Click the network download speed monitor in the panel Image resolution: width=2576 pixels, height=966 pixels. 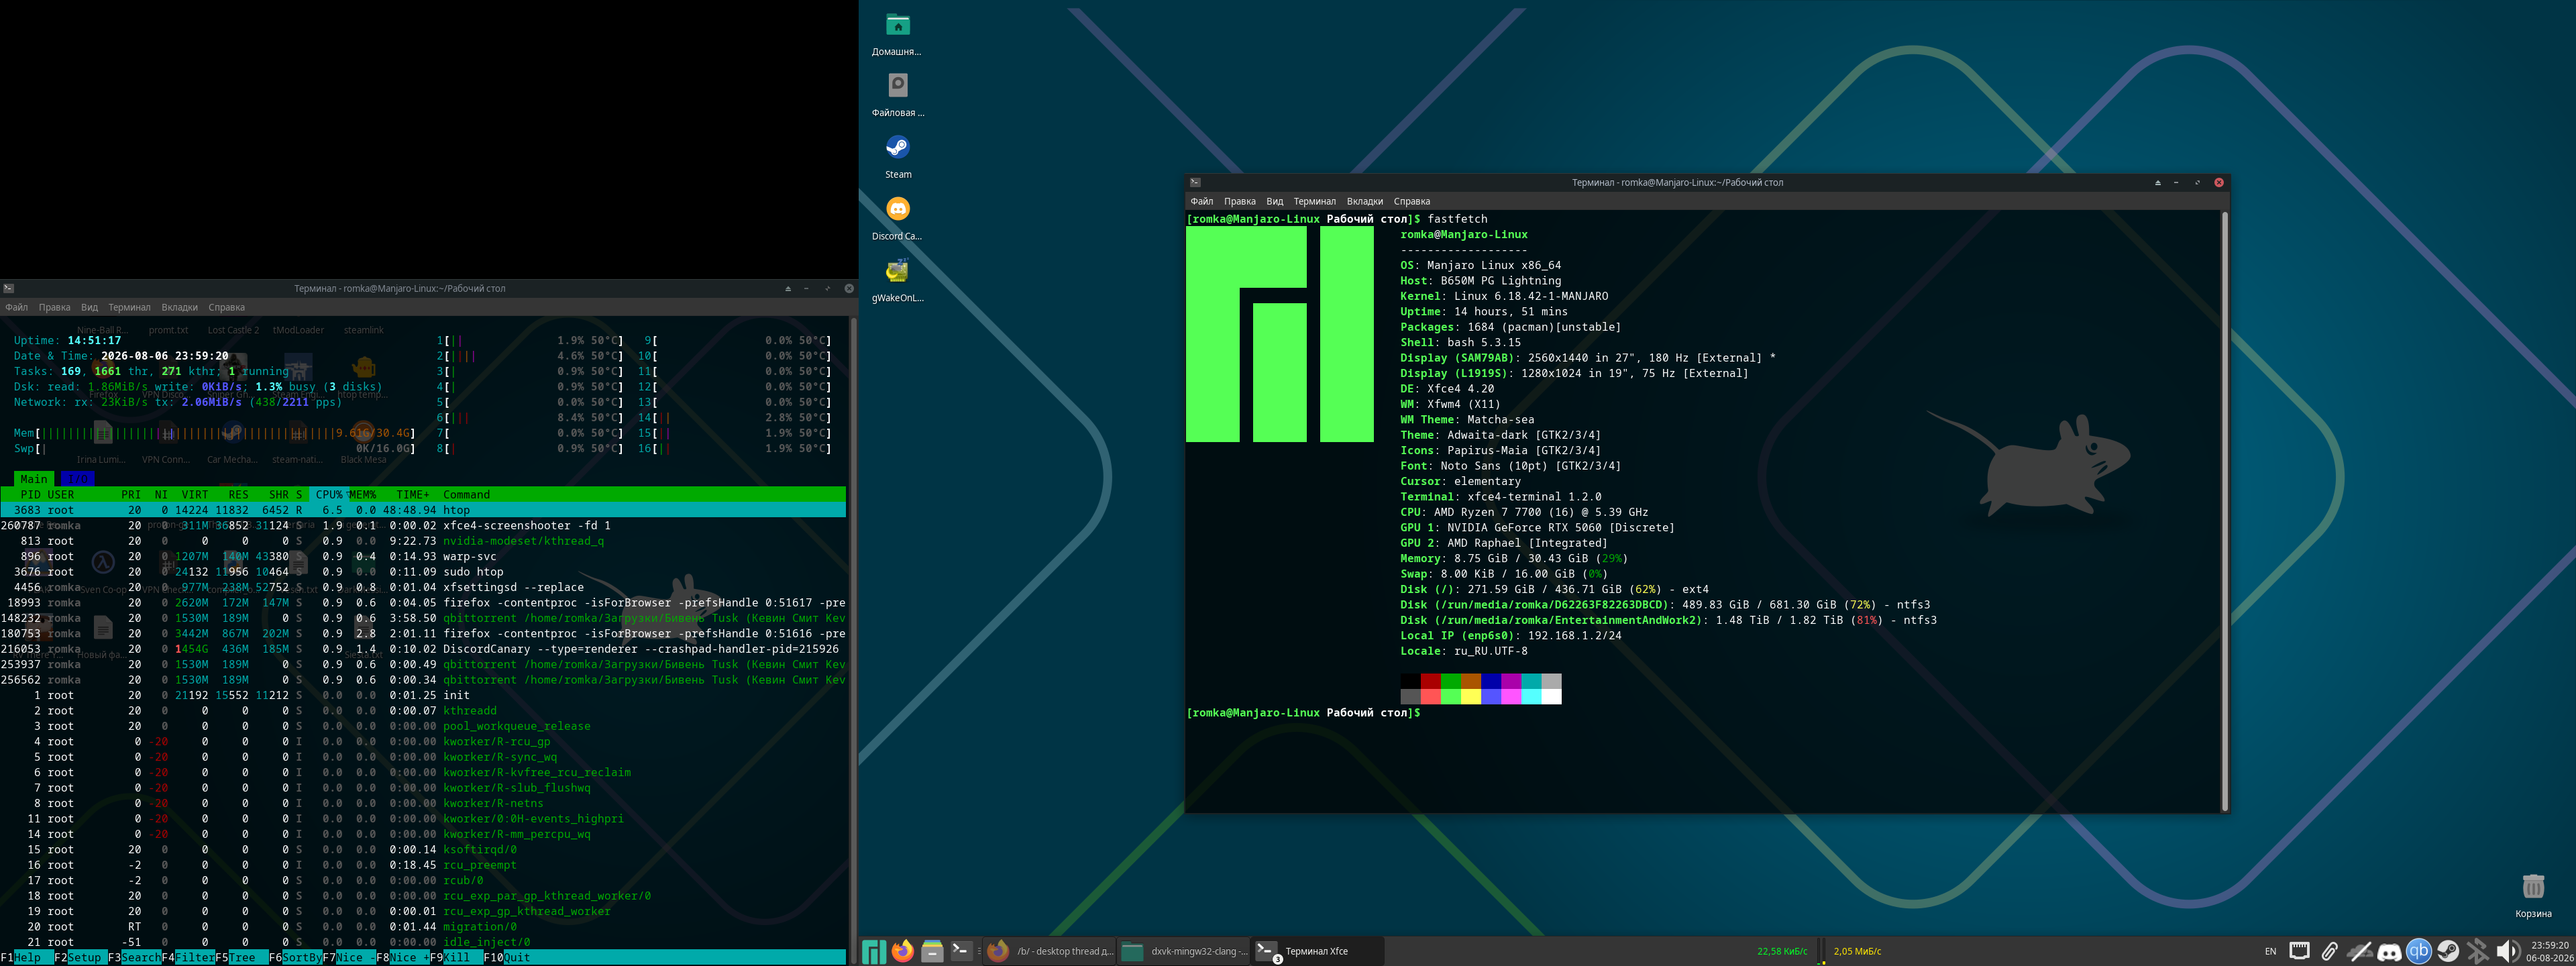1782,951
